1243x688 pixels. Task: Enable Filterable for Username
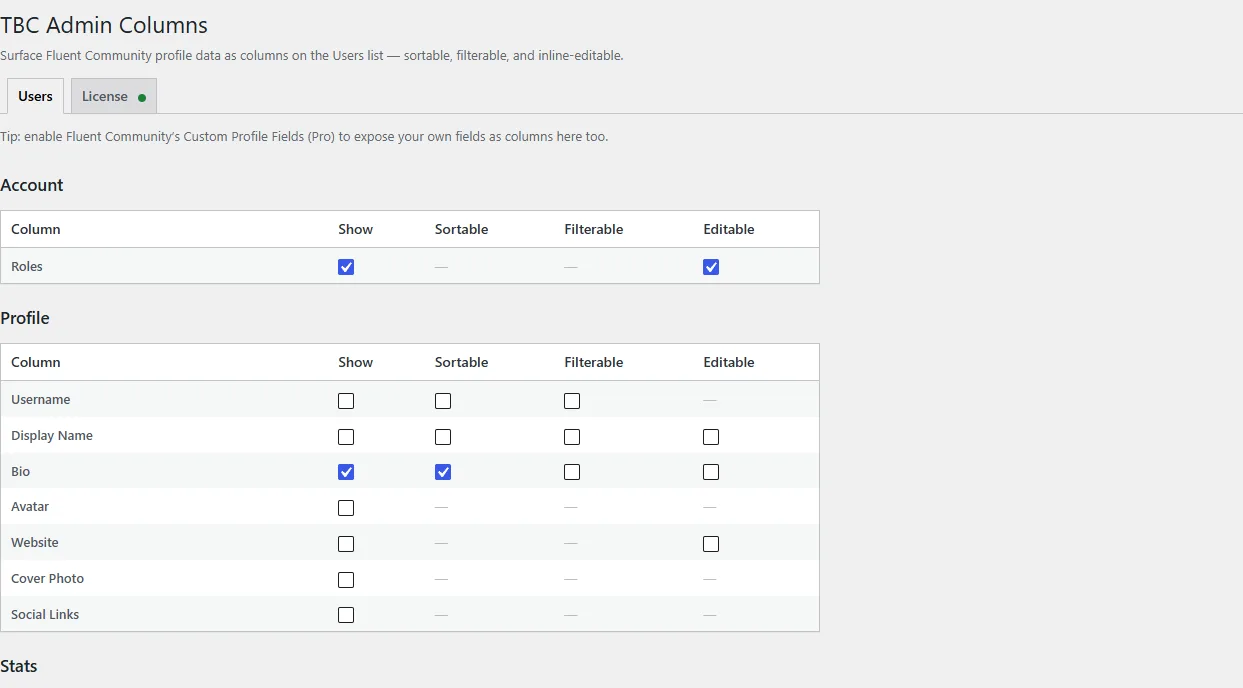coord(572,401)
